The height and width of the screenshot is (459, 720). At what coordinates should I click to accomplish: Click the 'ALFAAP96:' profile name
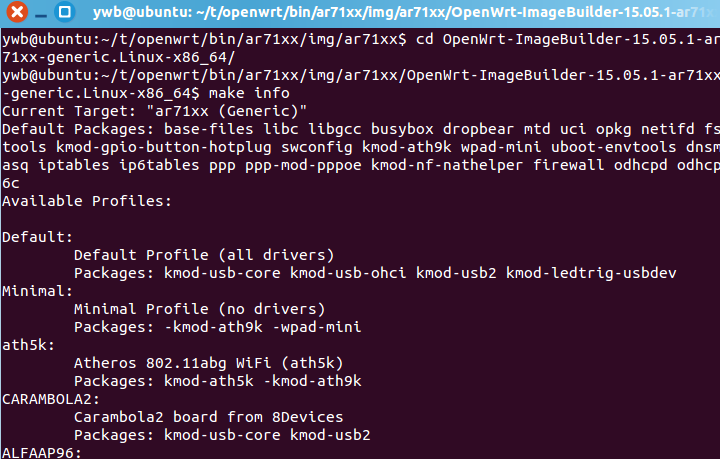click(42, 453)
